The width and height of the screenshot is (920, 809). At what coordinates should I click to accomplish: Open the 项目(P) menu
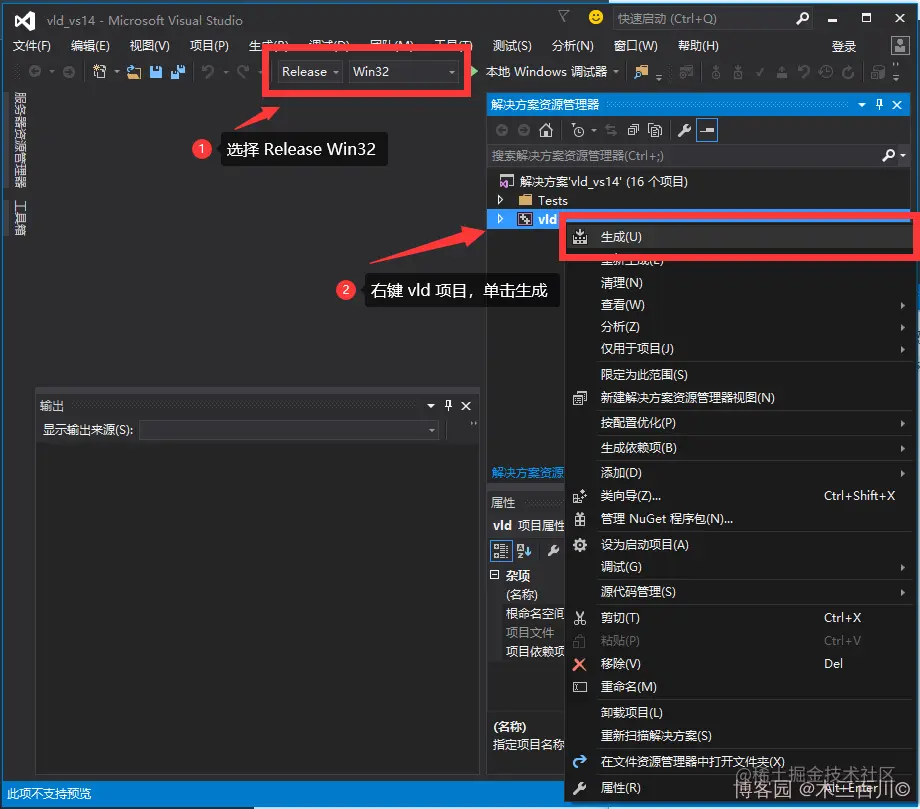(209, 46)
